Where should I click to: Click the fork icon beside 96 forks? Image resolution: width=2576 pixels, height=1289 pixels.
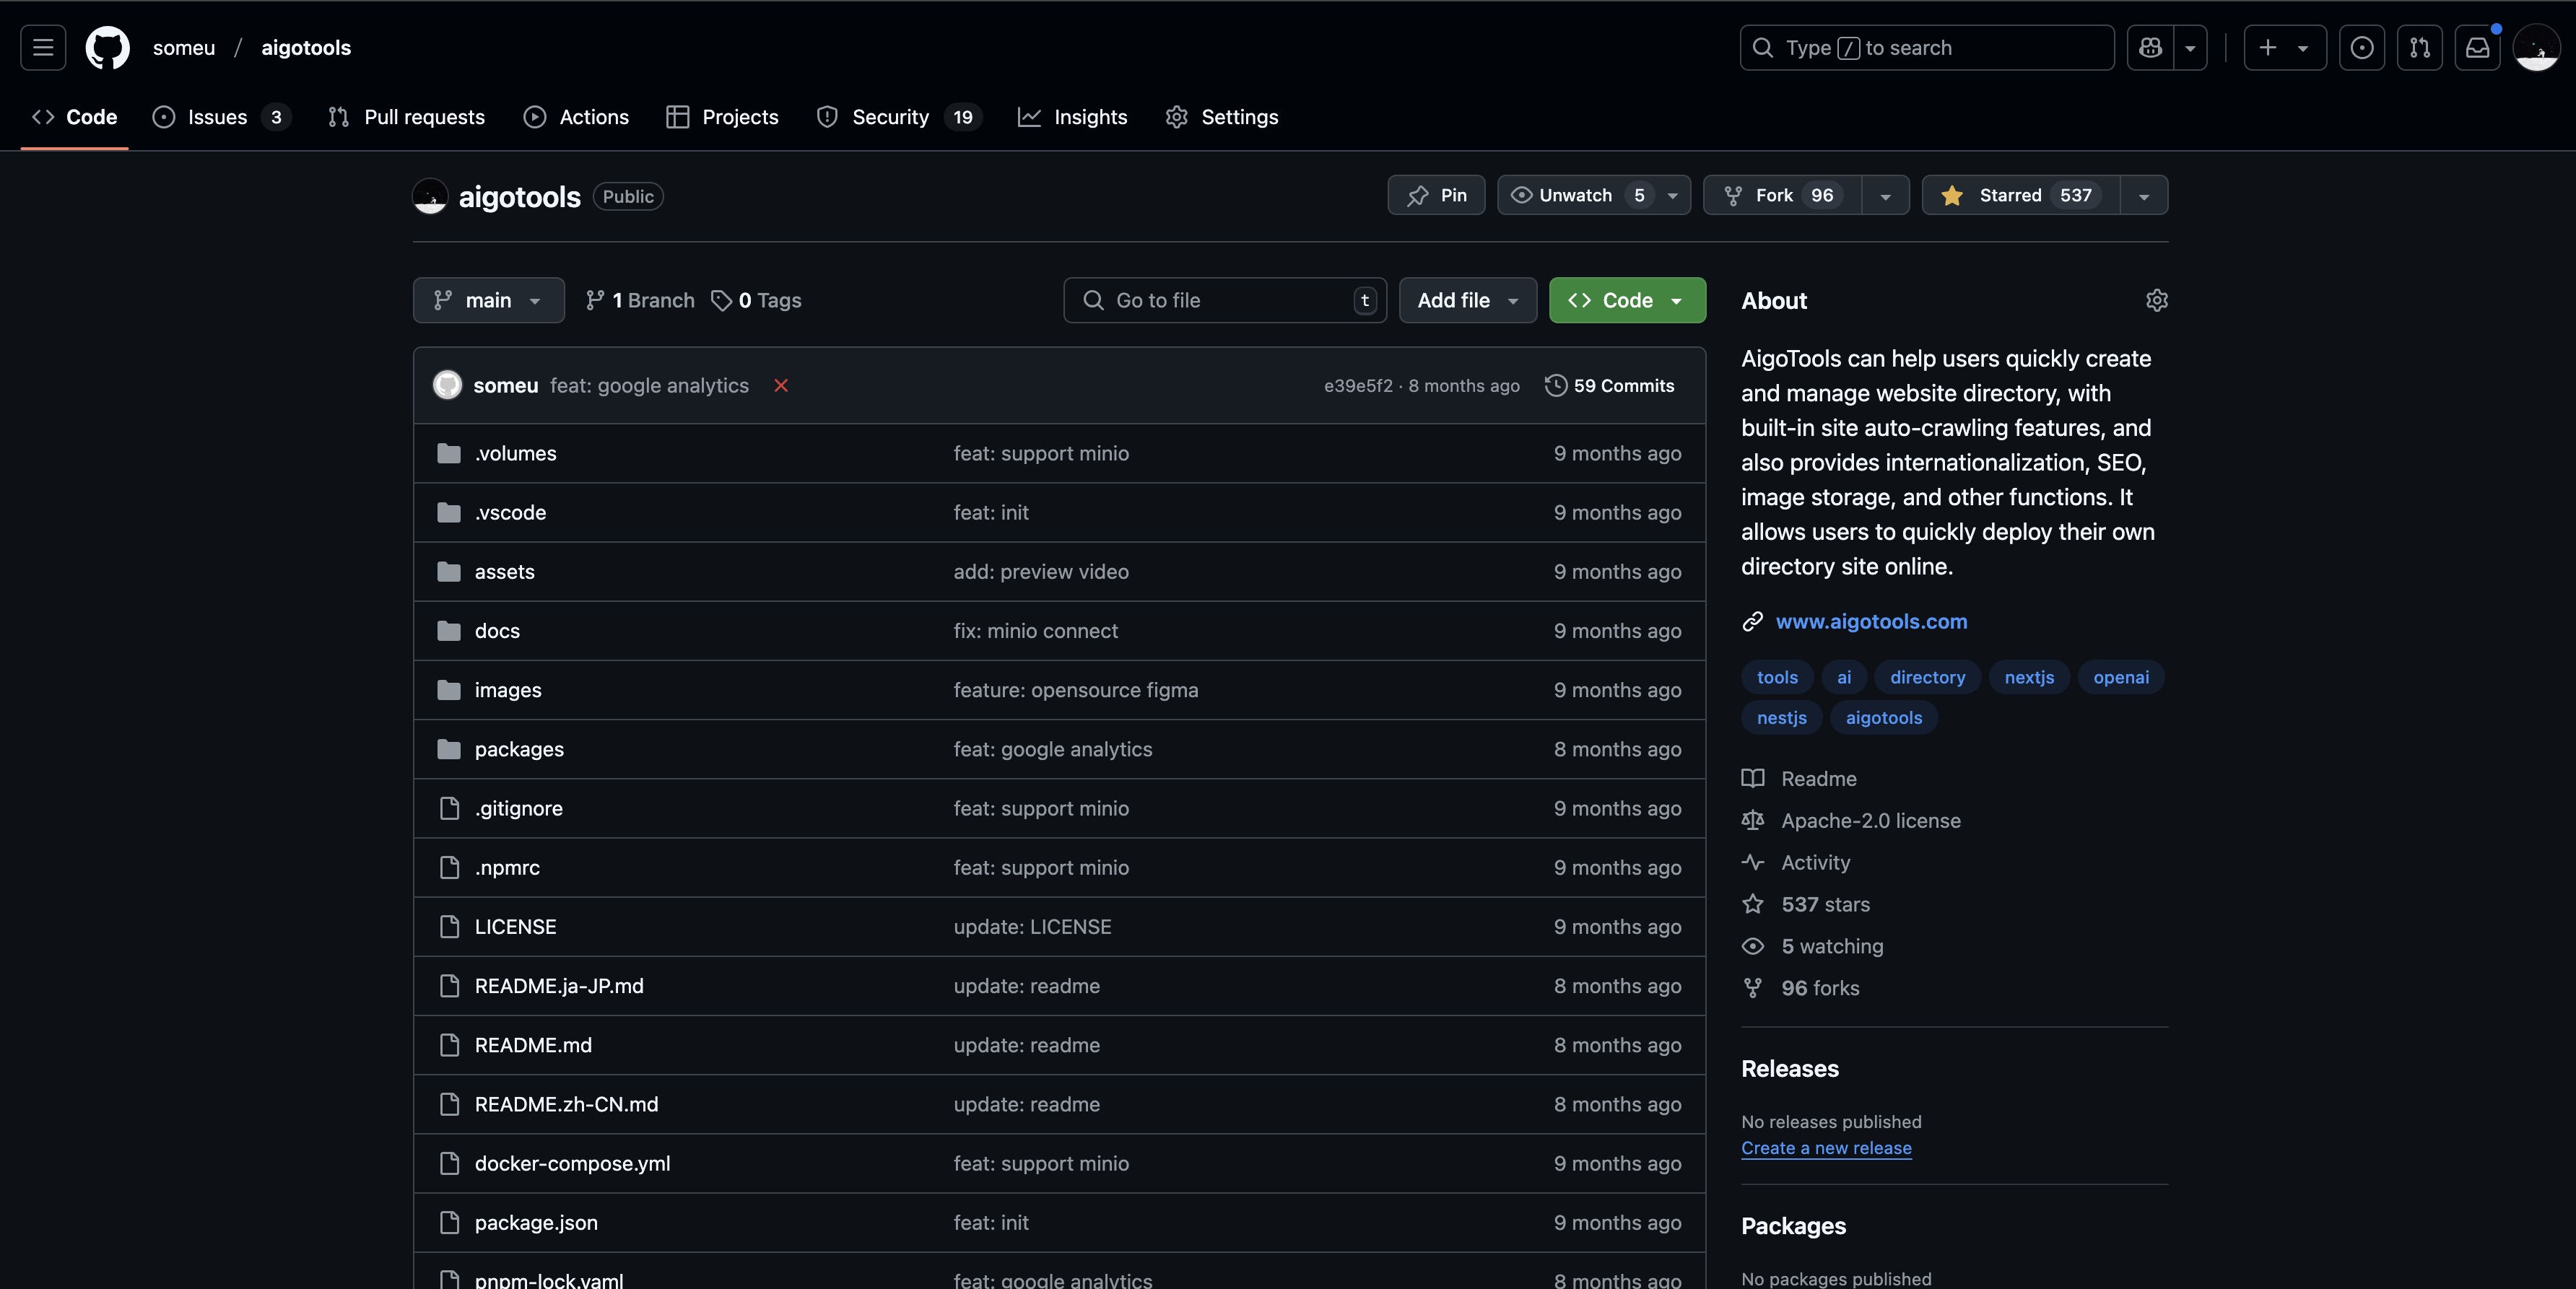tap(1753, 989)
